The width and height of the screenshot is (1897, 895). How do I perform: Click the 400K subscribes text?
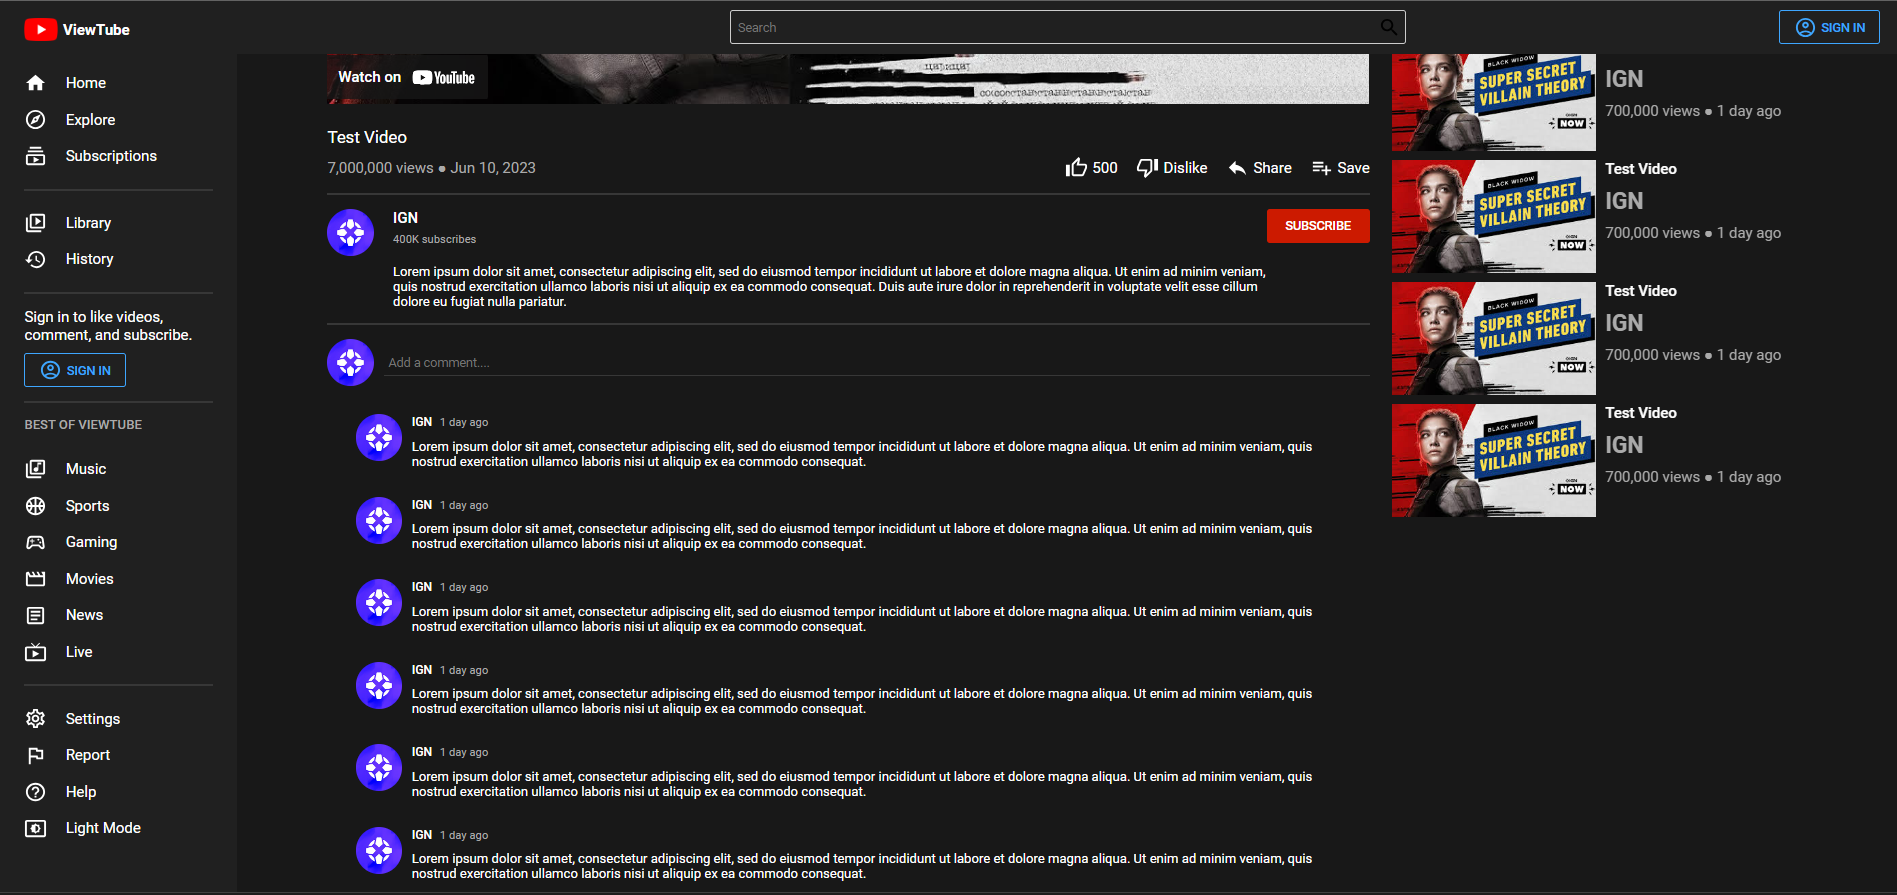click(x=434, y=239)
